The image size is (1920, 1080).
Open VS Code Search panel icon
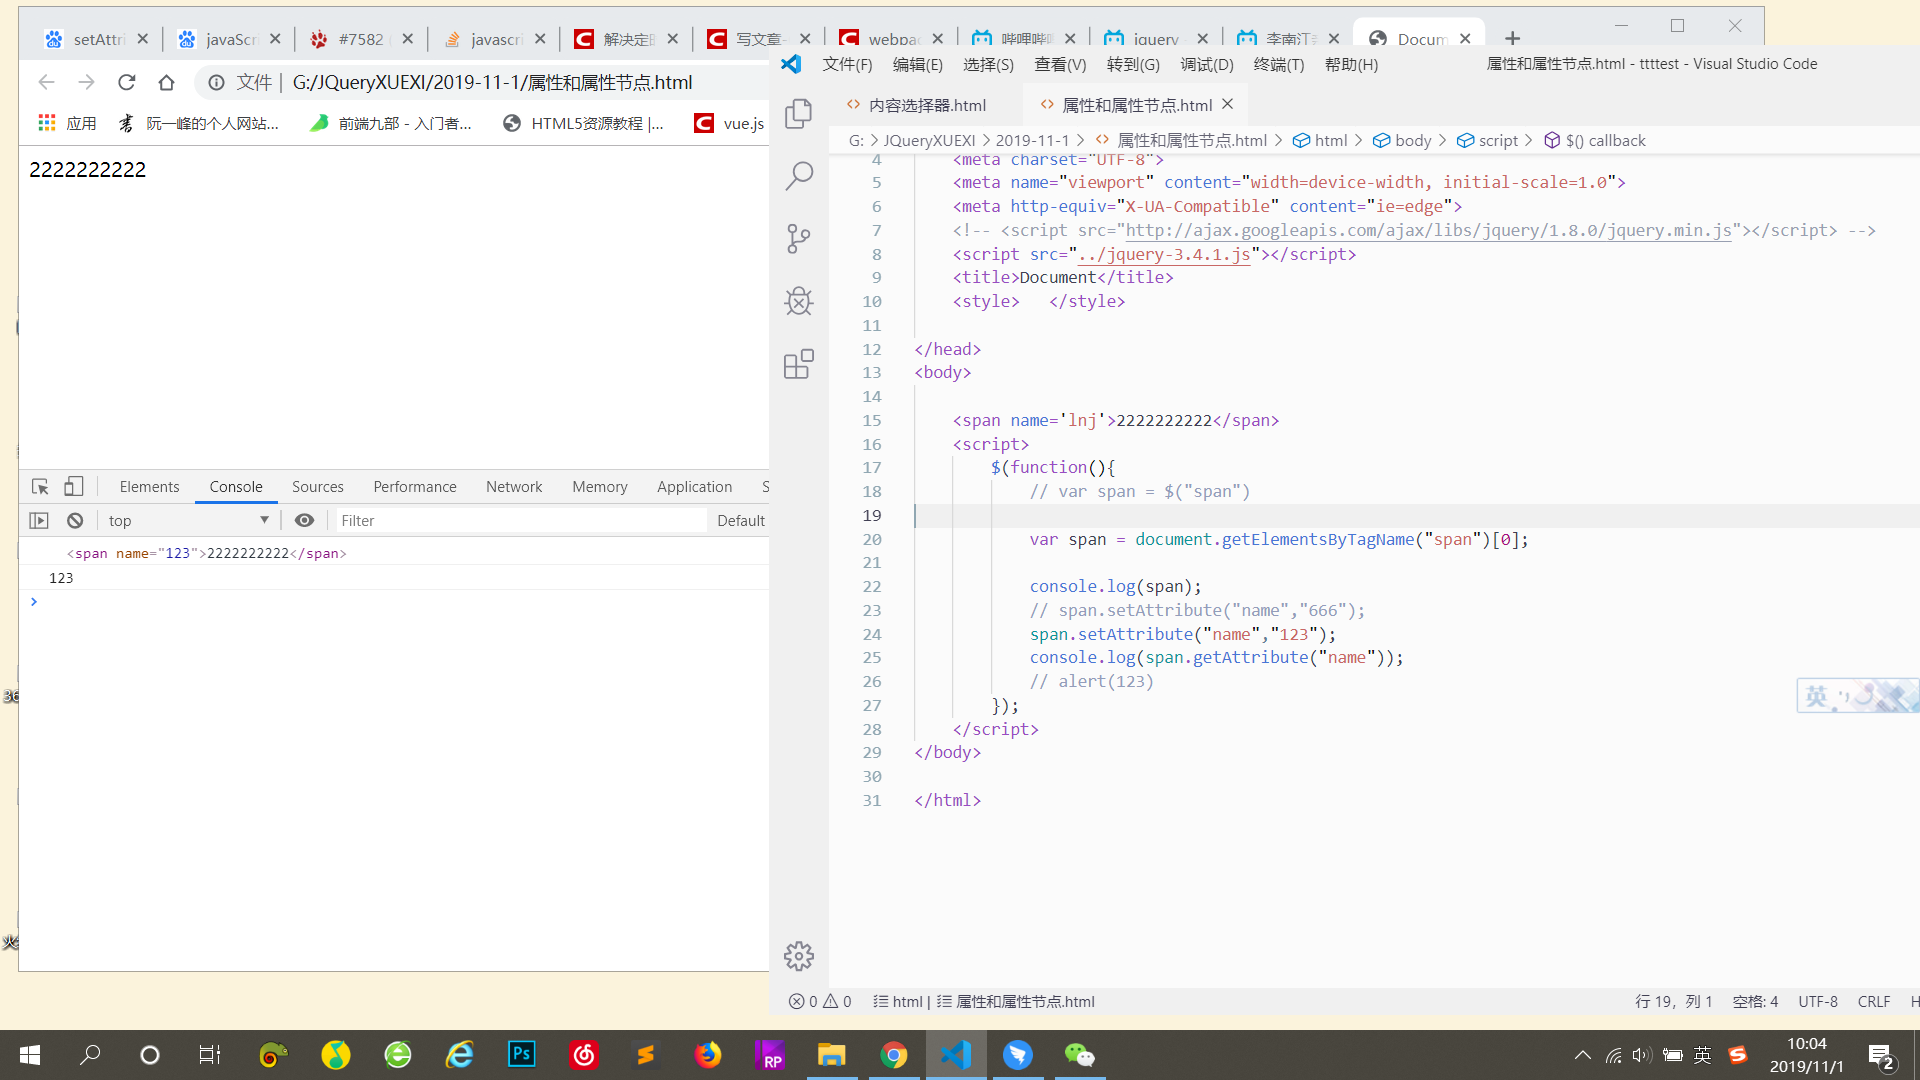[x=798, y=176]
